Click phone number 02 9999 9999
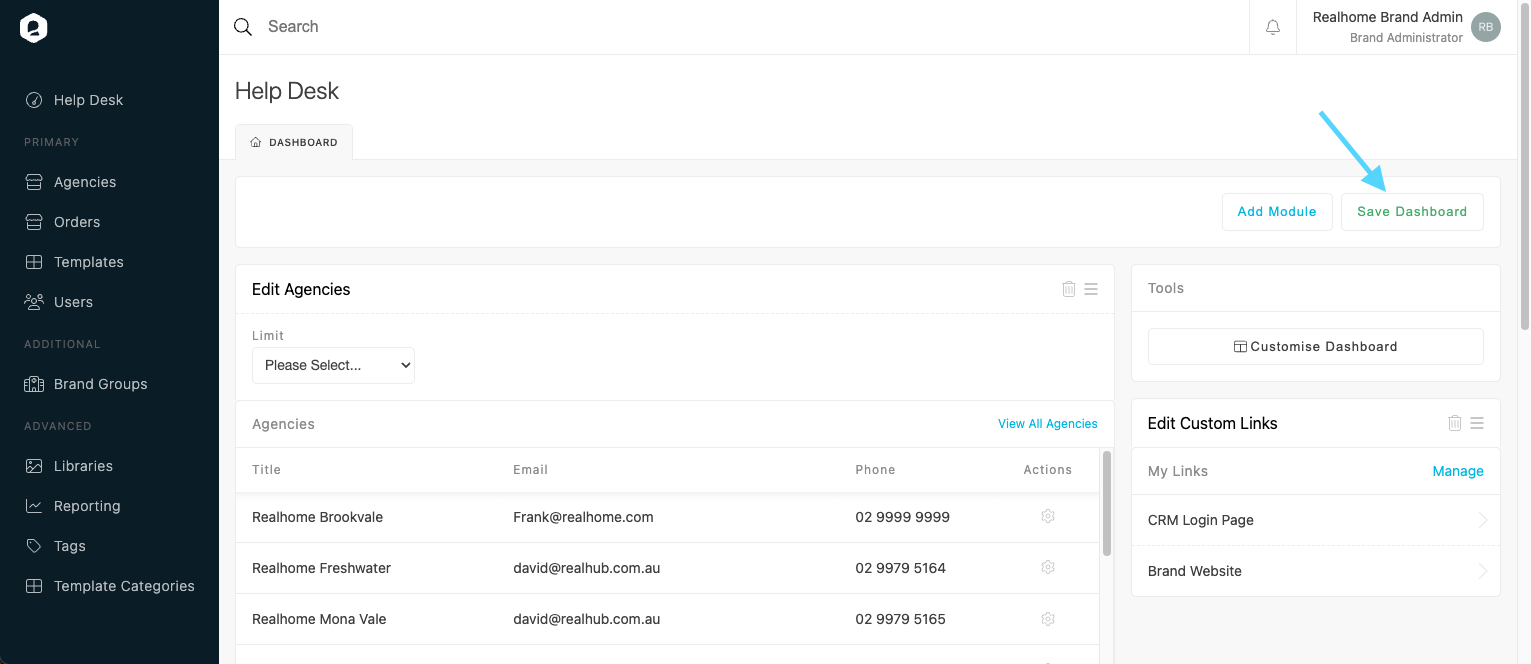This screenshot has width=1531, height=664. pyautogui.click(x=903, y=517)
